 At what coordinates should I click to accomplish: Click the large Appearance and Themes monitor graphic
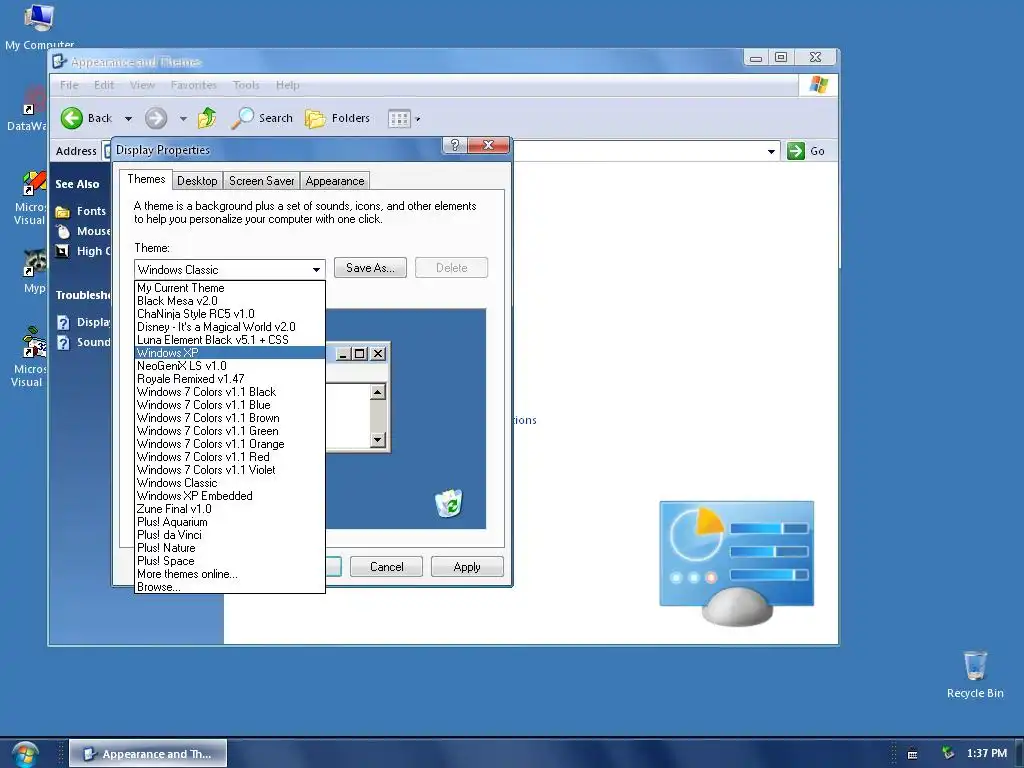click(x=737, y=562)
